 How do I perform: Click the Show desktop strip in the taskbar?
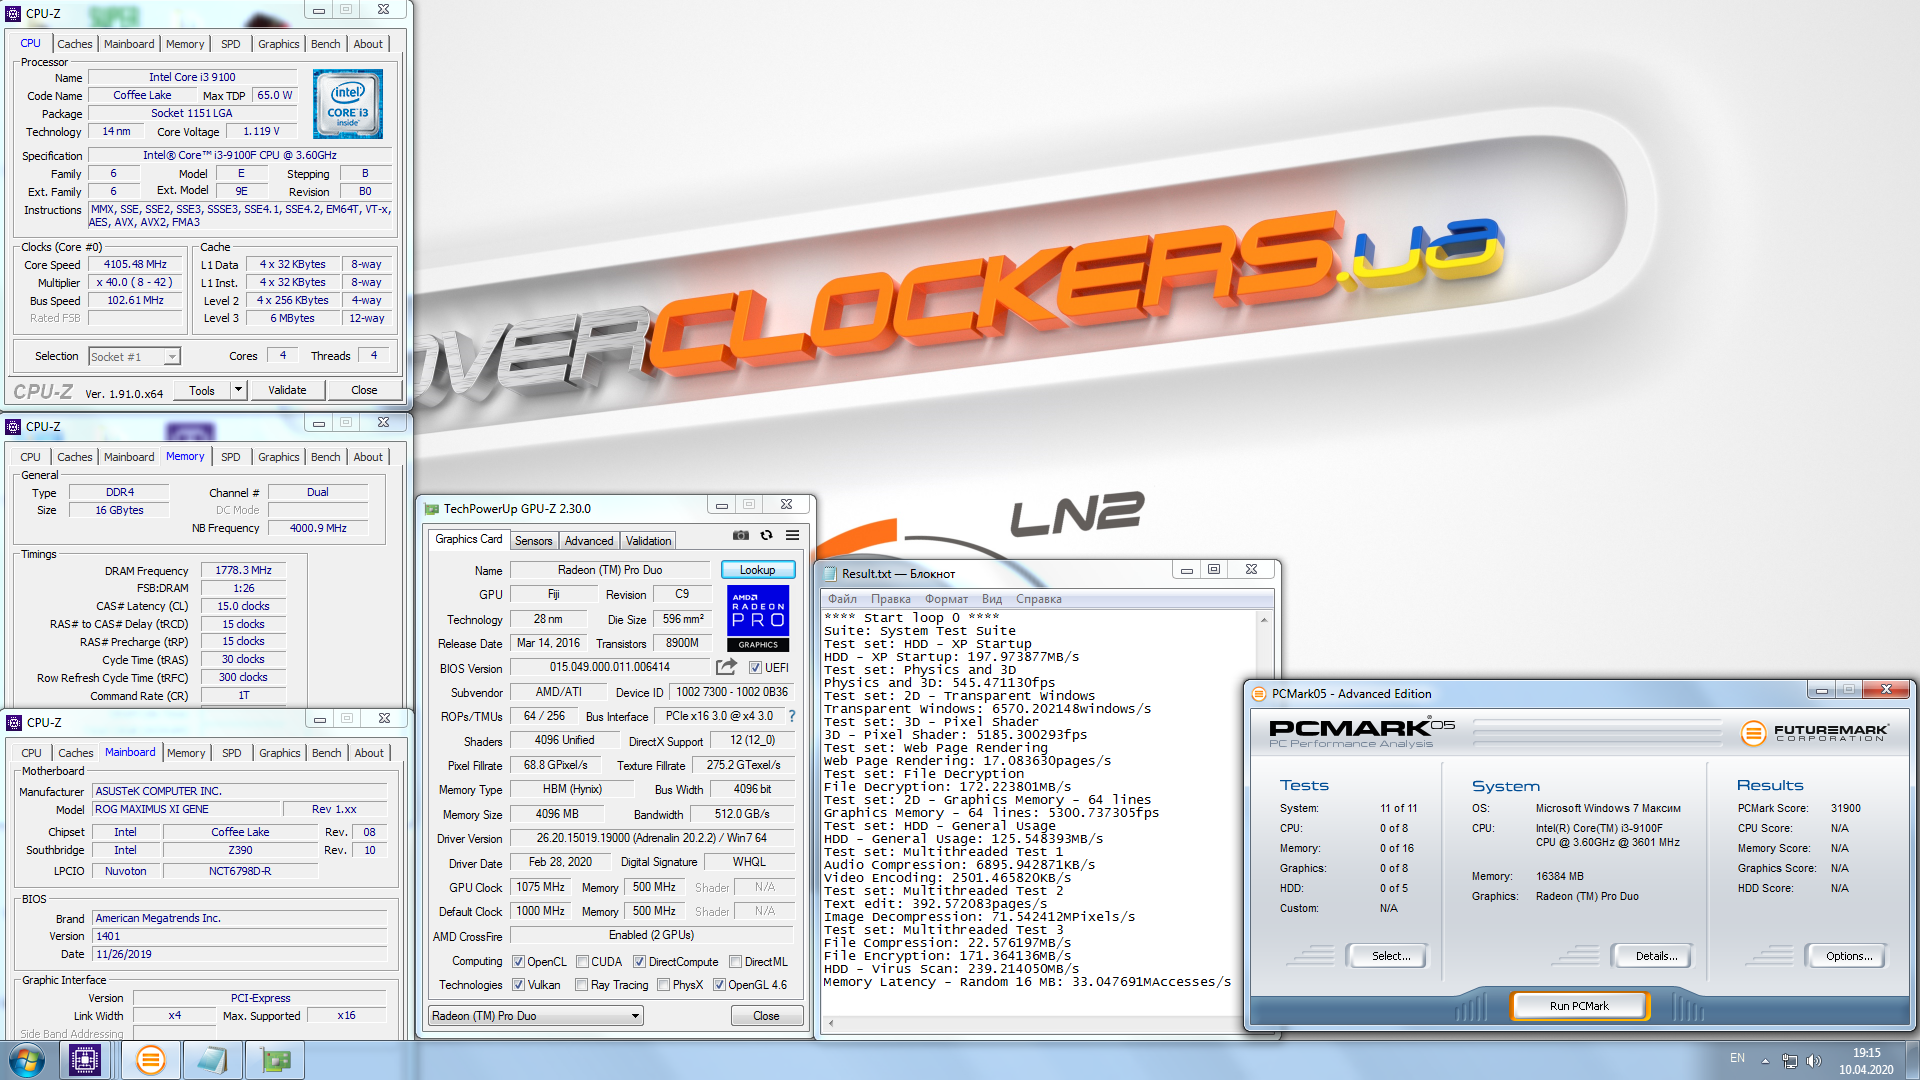tap(1911, 1060)
